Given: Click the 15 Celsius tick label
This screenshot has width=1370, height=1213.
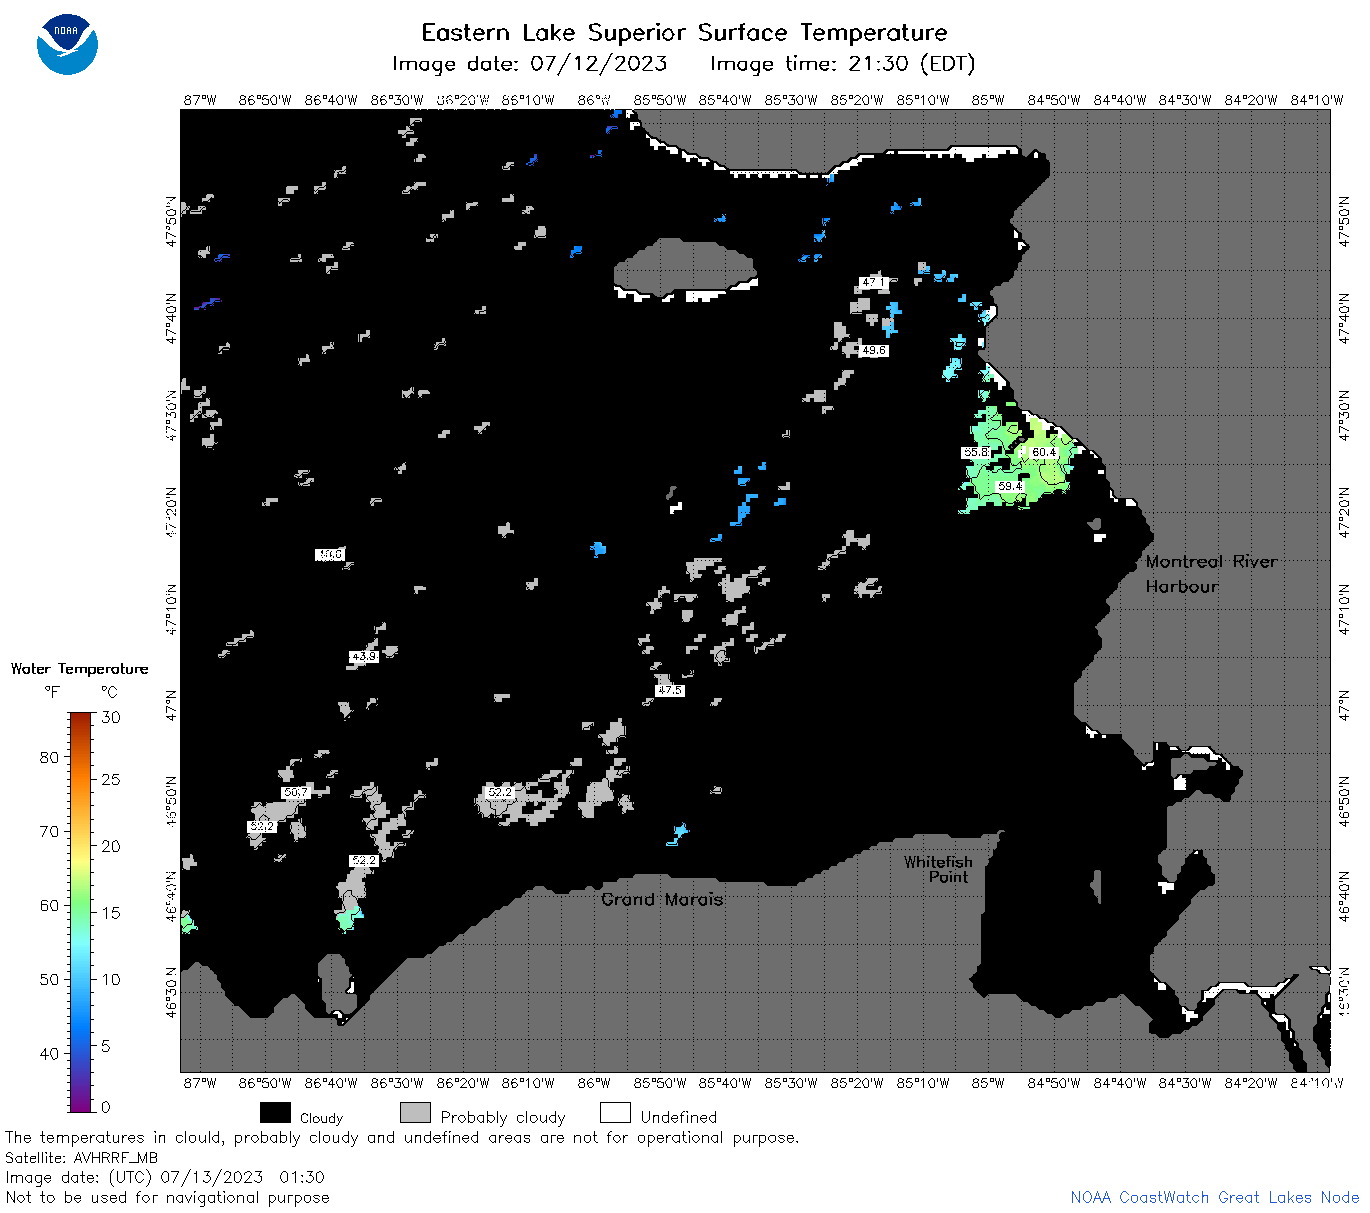Looking at the screenshot, I should [111, 912].
